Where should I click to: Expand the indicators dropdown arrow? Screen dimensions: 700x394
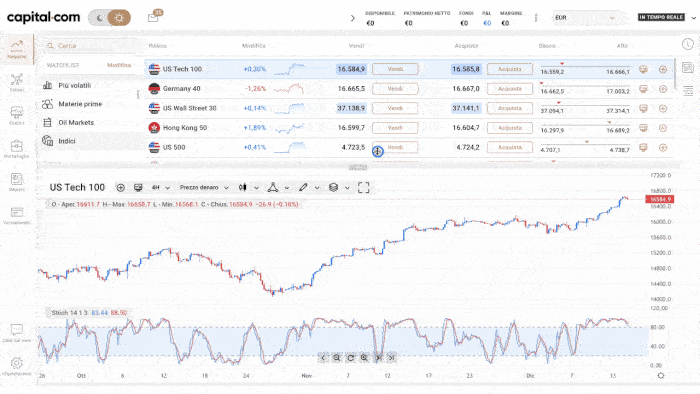[287, 188]
